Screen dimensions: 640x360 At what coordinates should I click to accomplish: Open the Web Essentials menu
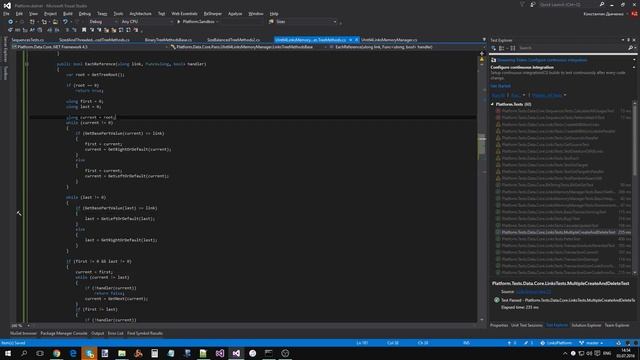tap(184, 13)
